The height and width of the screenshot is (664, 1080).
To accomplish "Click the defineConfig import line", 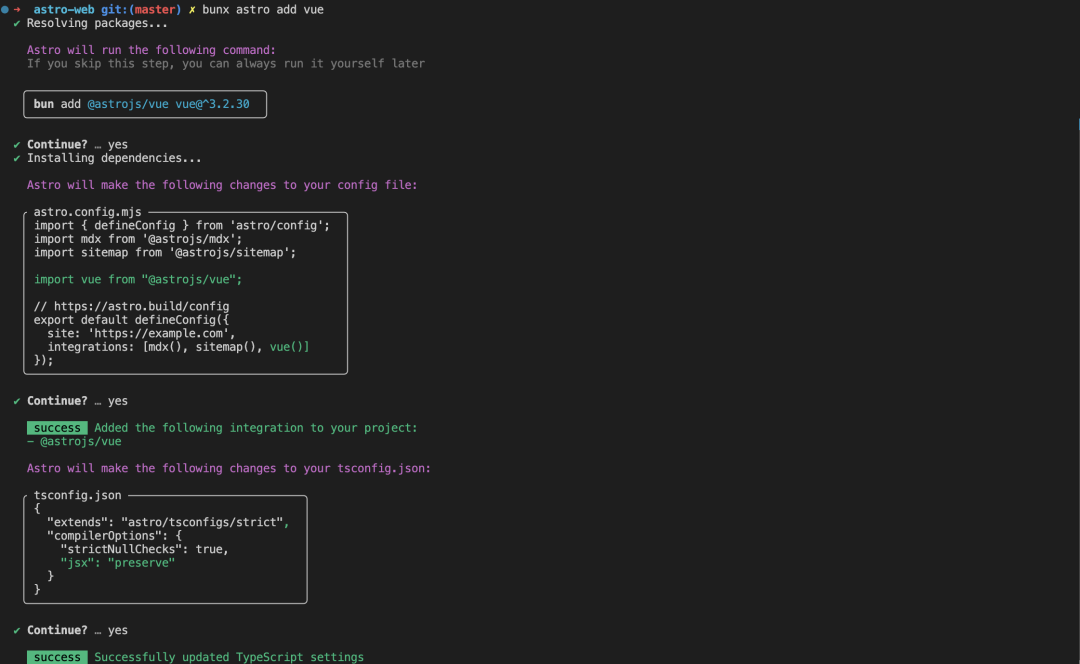I will pyautogui.click(x=182, y=226).
